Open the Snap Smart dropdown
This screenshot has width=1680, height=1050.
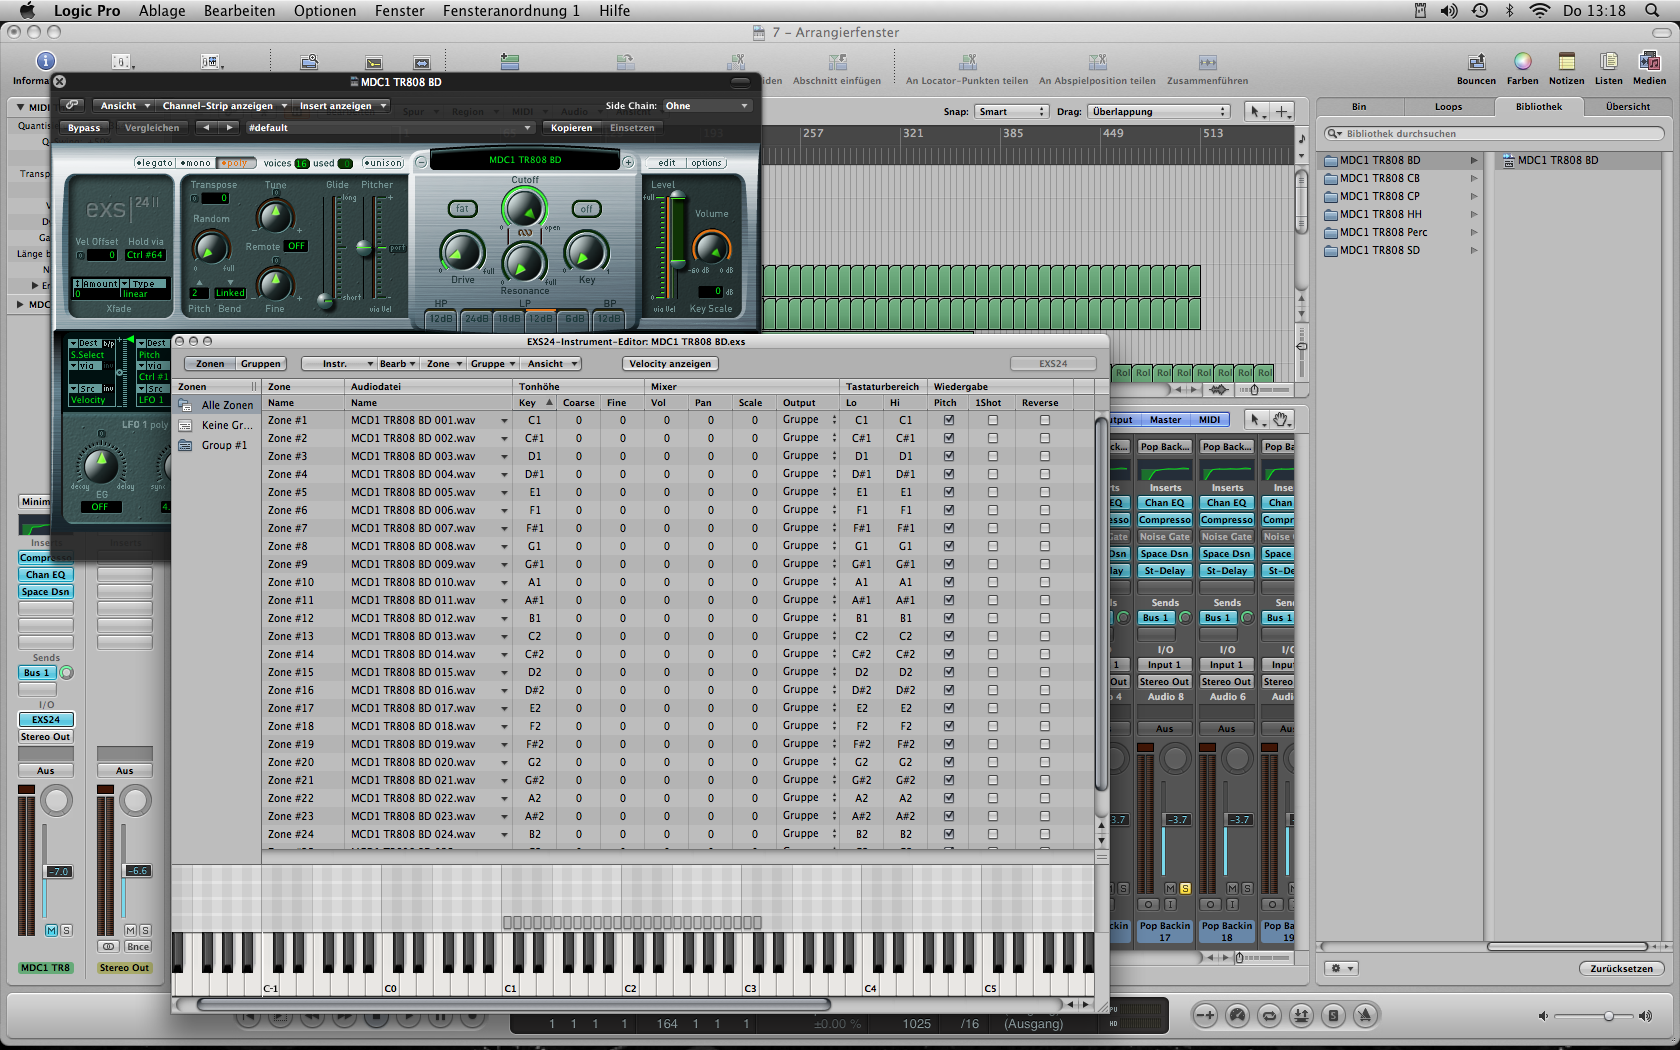click(1011, 111)
